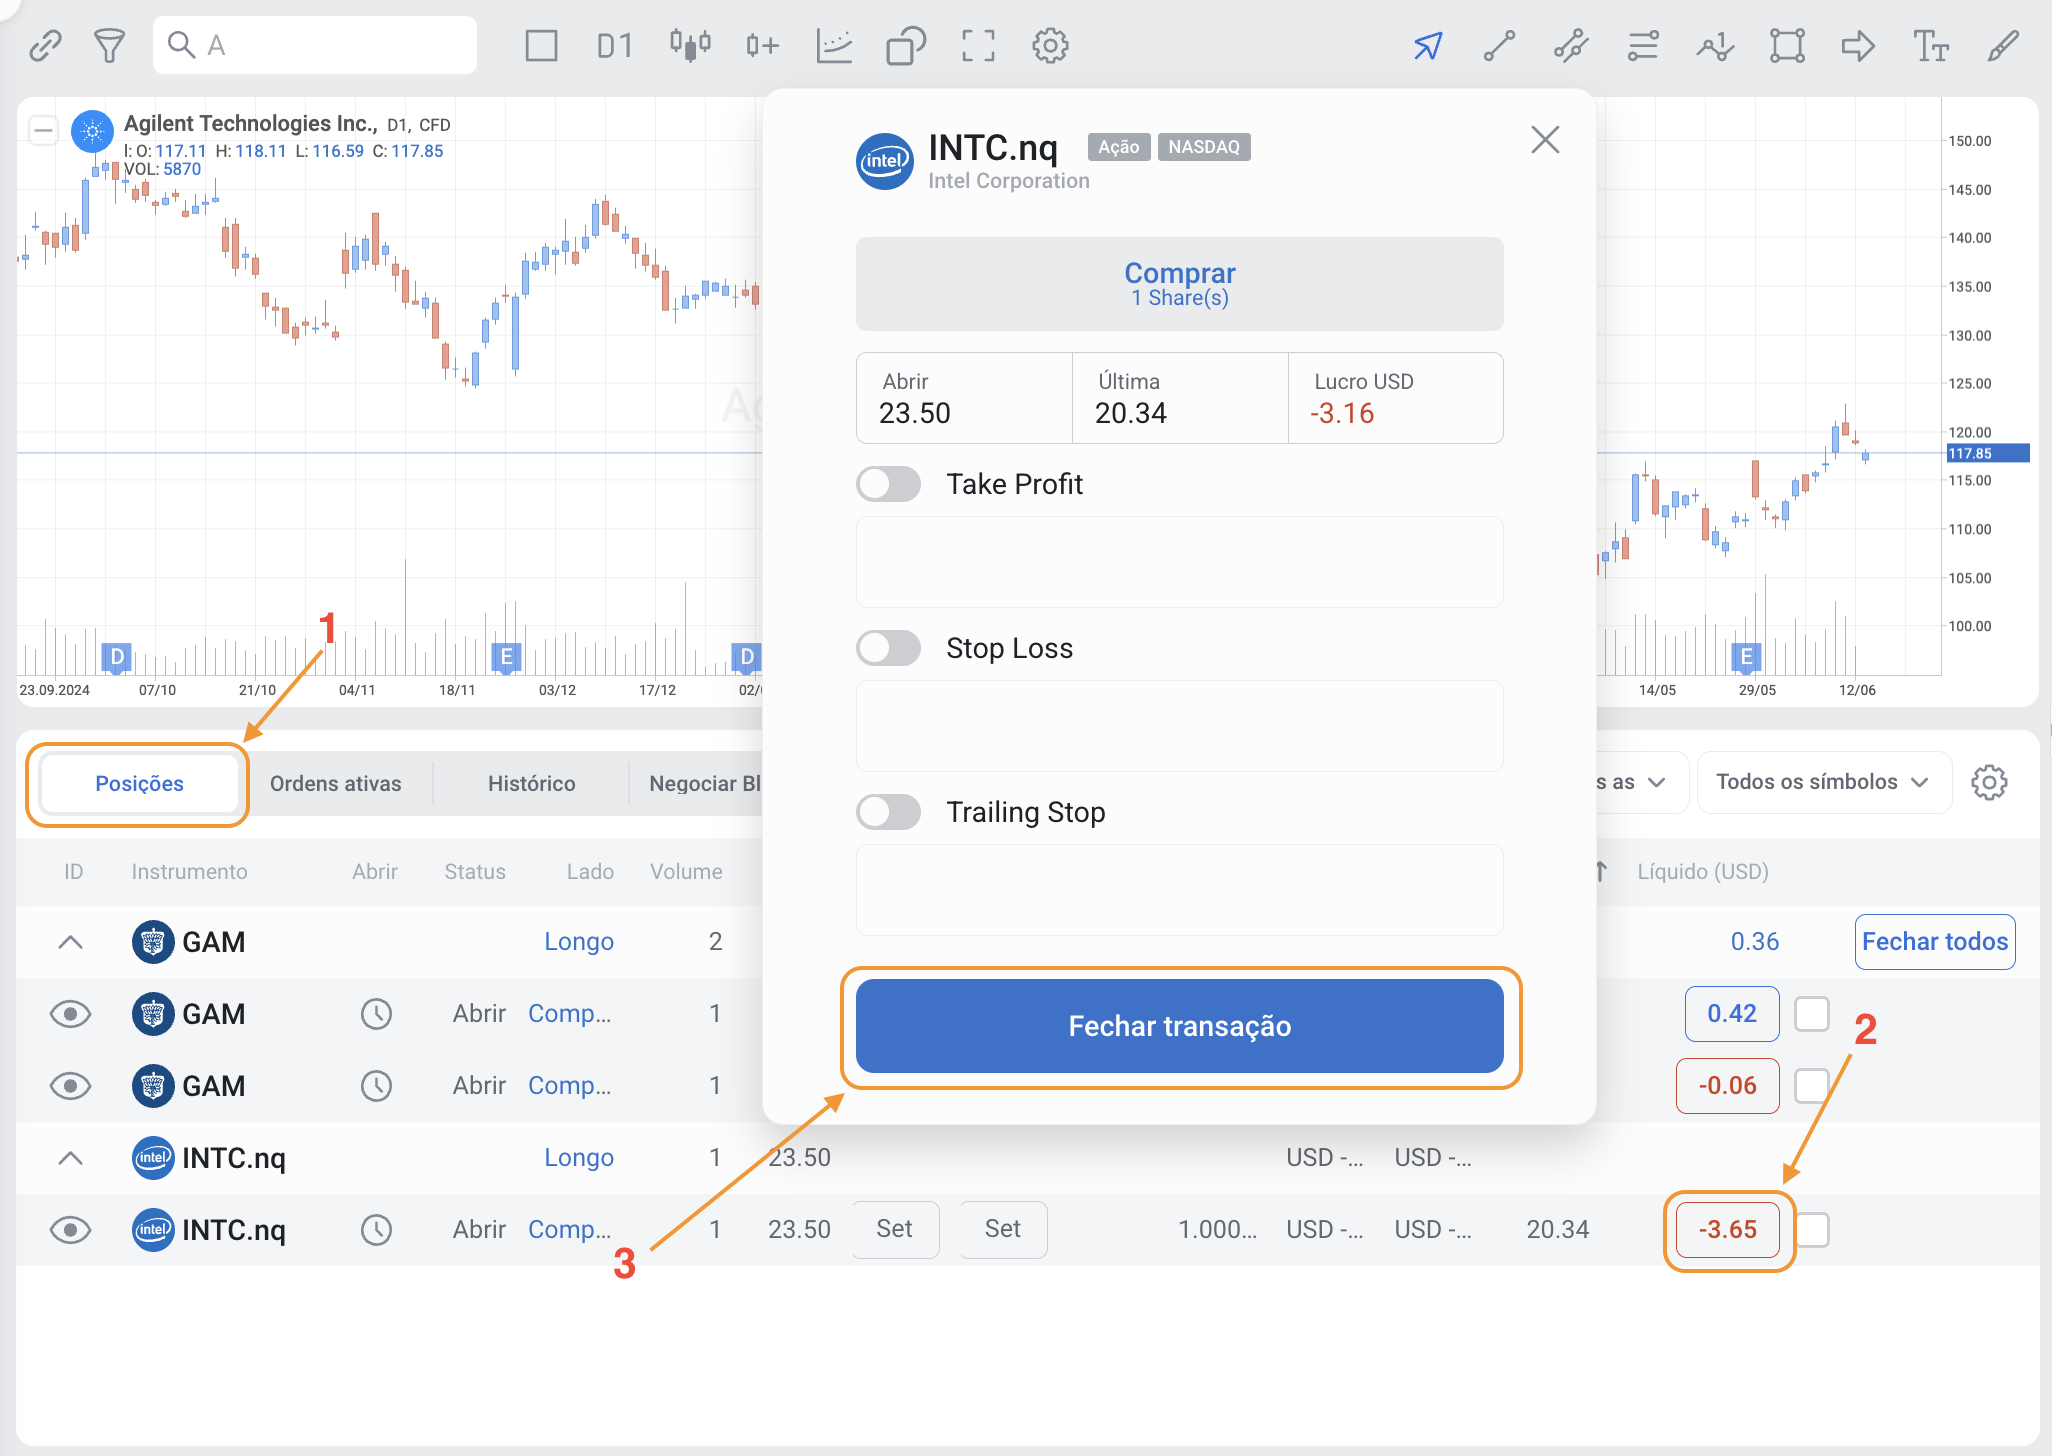Open the Todos os símbolos dropdown
Image resolution: width=2052 pixels, height=1456 pixels.
(x=1823, y=782)
